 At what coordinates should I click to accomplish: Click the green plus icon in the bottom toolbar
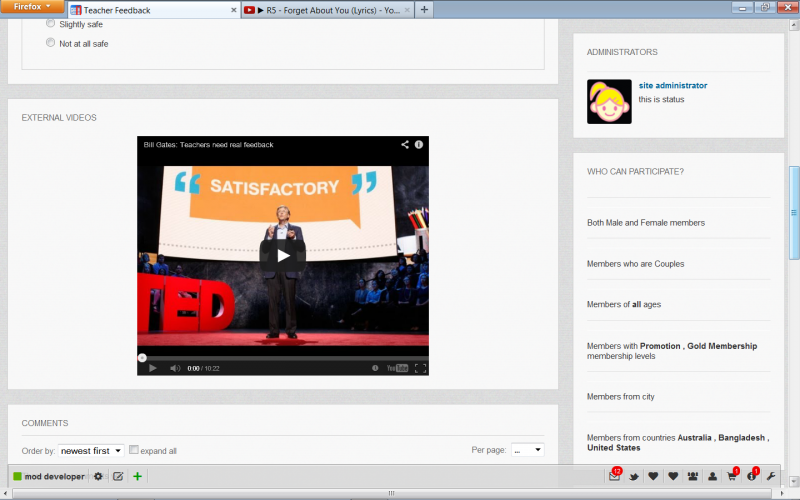click(x=137, y=476)
